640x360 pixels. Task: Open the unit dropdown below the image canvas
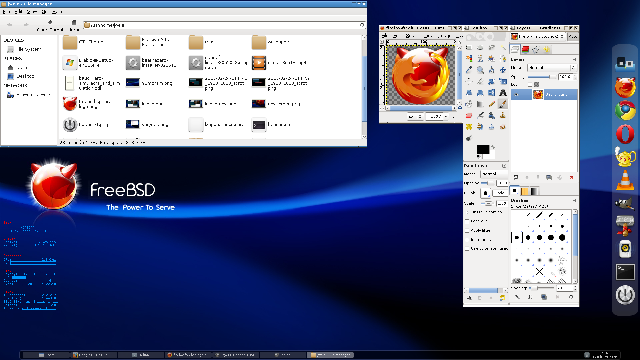tap(415, 116)
